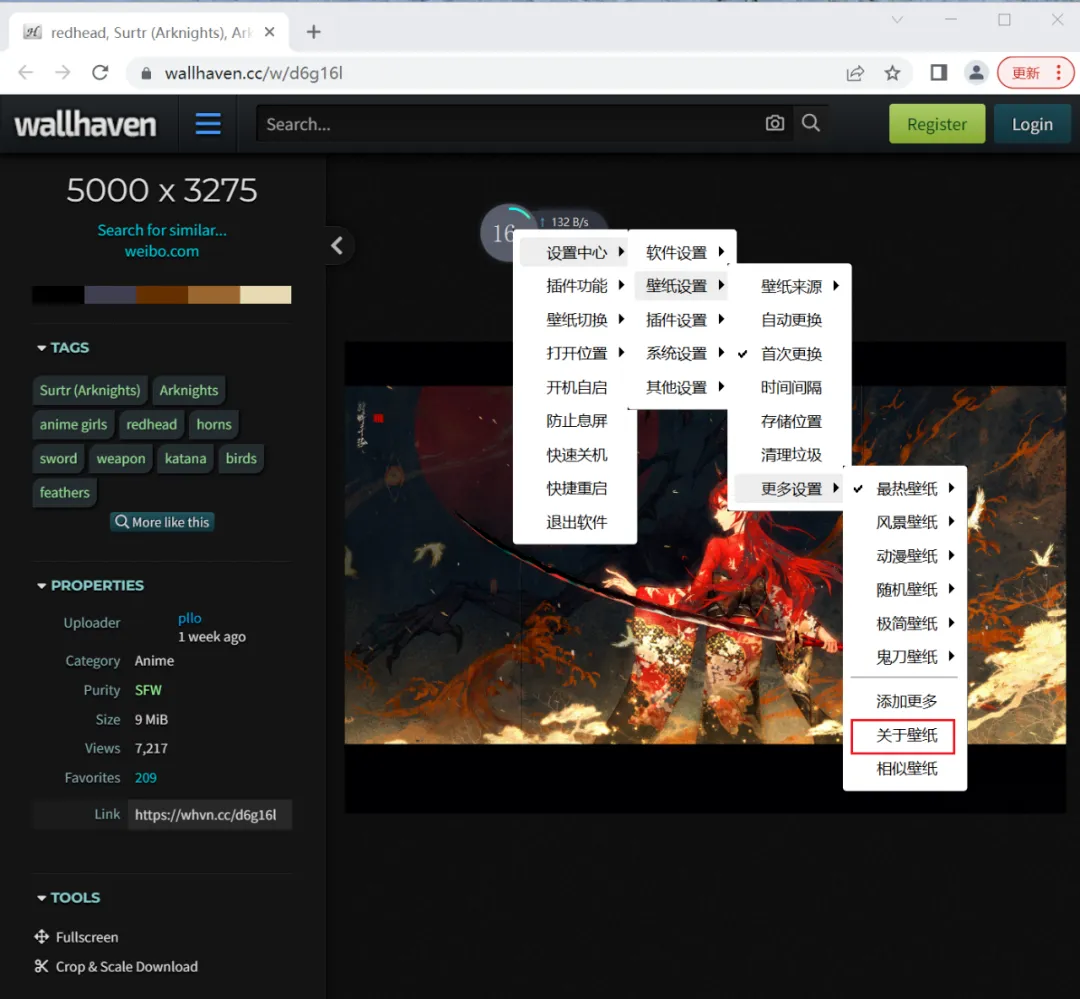Click the camera image search icon
The height and width of the screenshot is (999, 1080).
(x=775, y=123)
